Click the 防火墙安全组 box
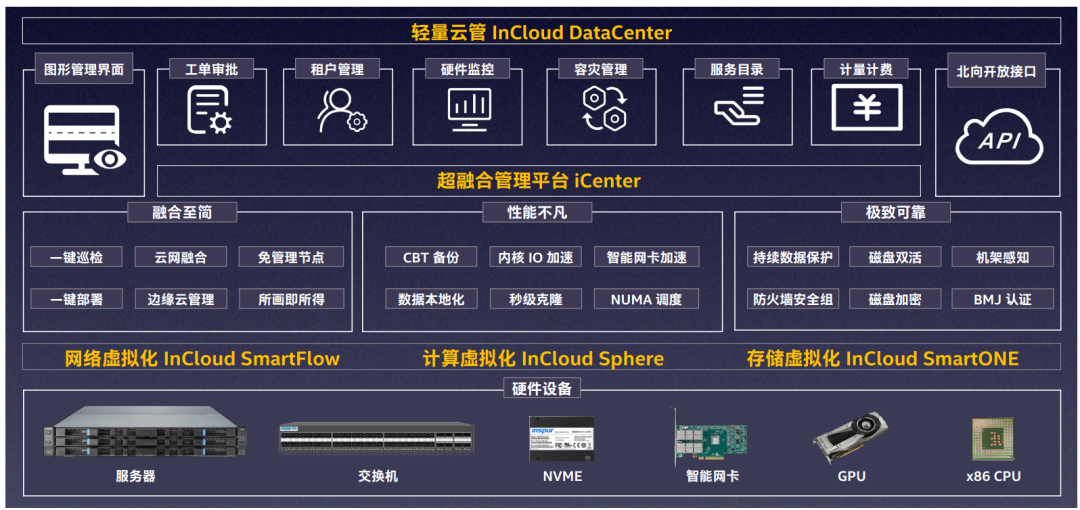 [792, 299]
